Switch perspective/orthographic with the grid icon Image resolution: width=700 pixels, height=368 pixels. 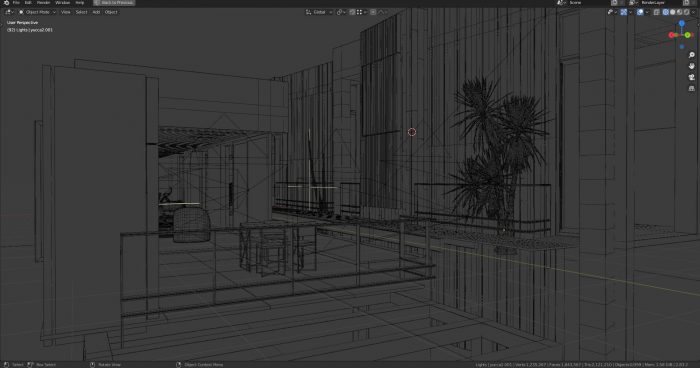(692, 88)
